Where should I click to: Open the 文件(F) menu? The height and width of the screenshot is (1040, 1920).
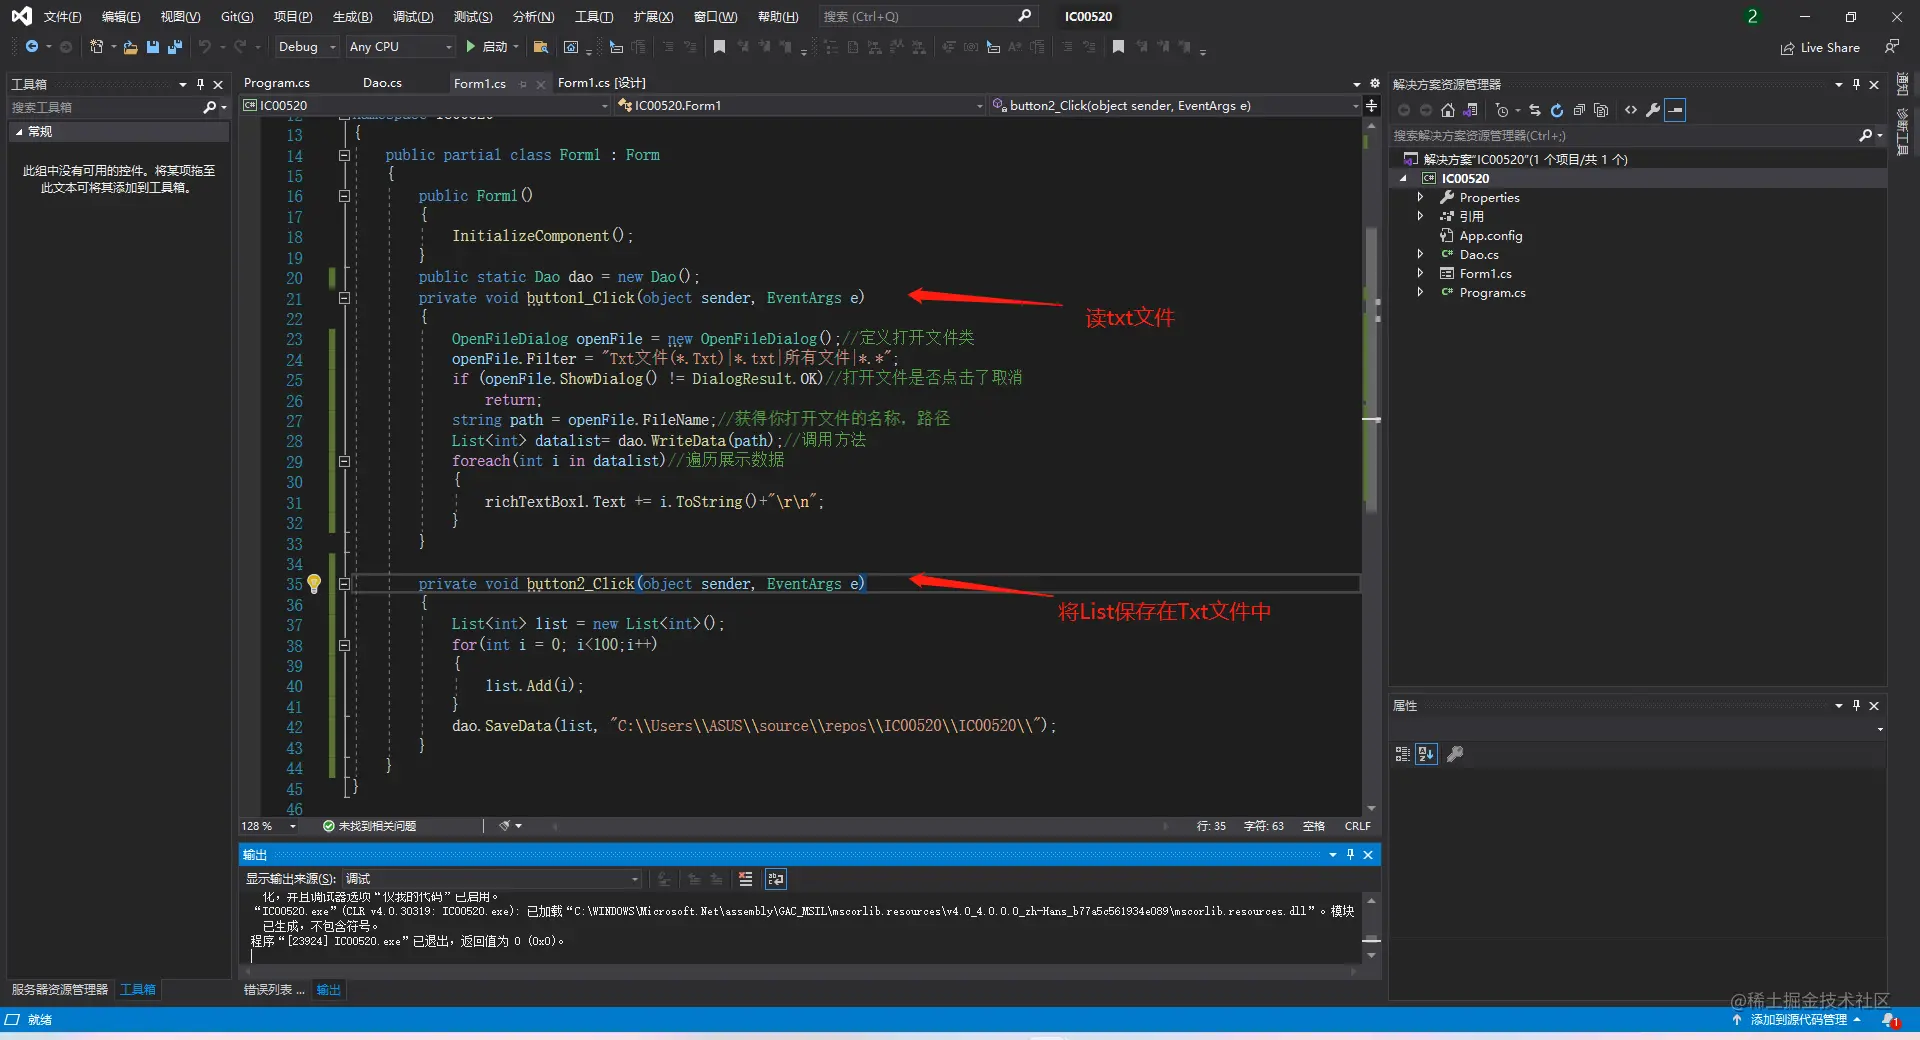point(62,16)
